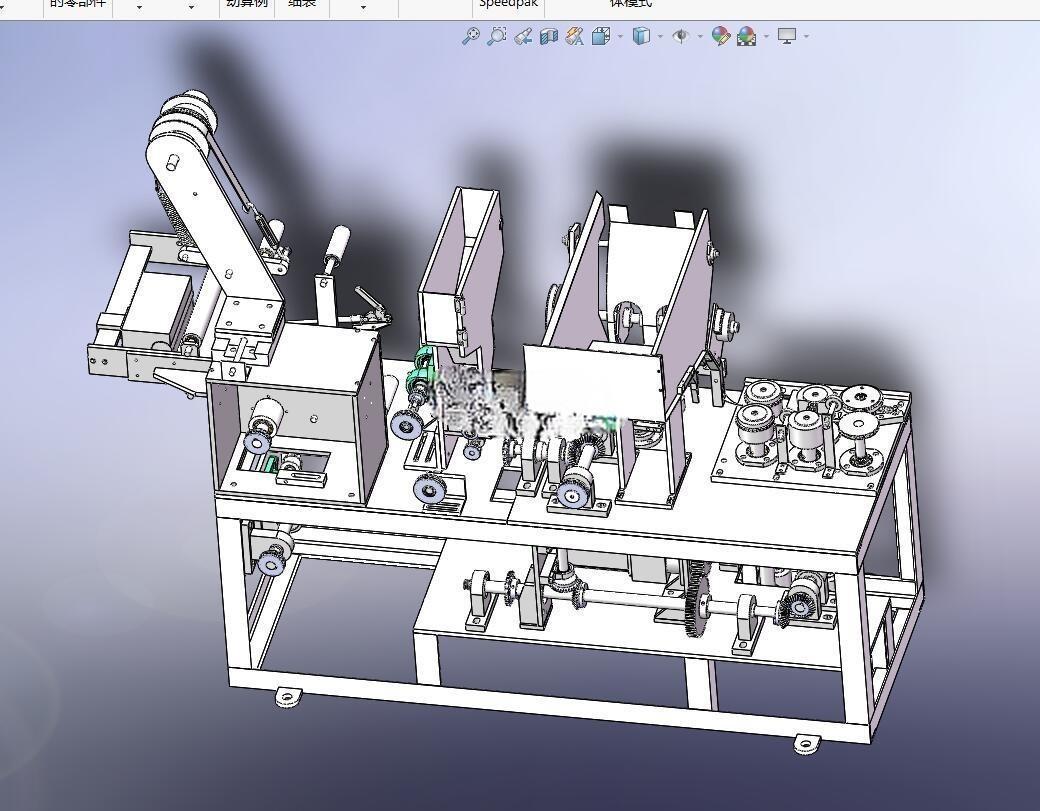Activate the Section View icon

pos(549,36)
